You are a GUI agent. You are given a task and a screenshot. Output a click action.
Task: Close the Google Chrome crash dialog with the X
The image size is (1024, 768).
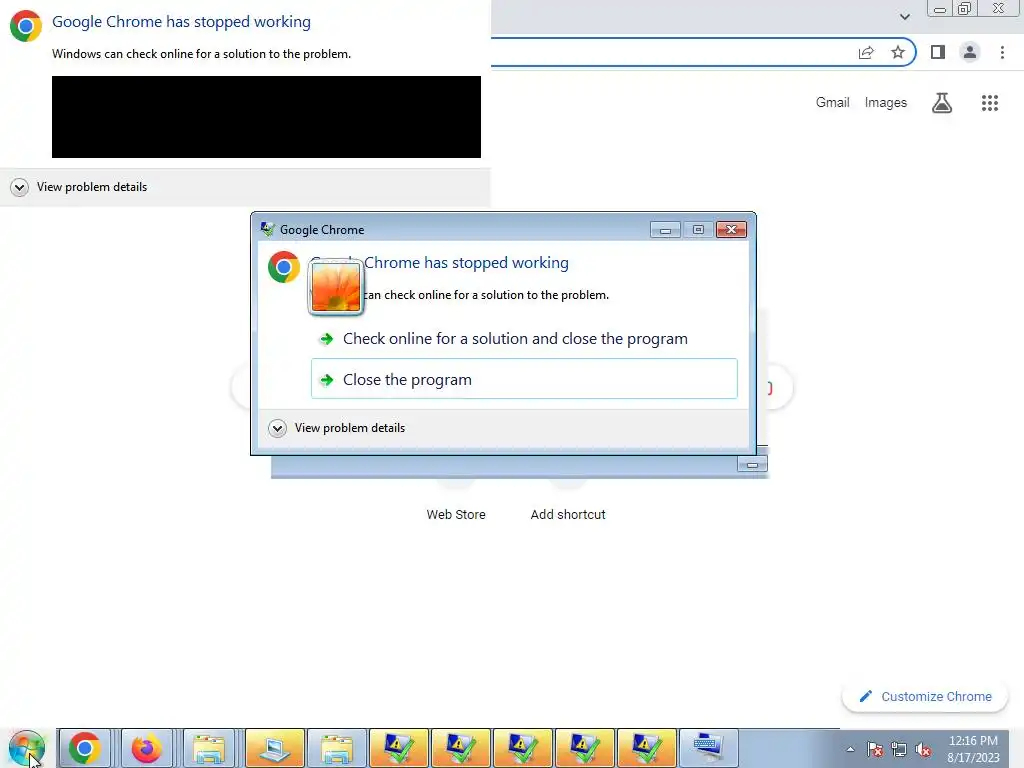point(731,230)
